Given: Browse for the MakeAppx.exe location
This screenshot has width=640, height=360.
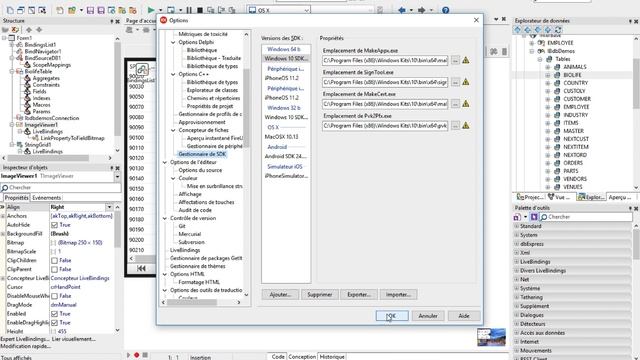Looking at the screenshot, I should (x=455, y=60).
